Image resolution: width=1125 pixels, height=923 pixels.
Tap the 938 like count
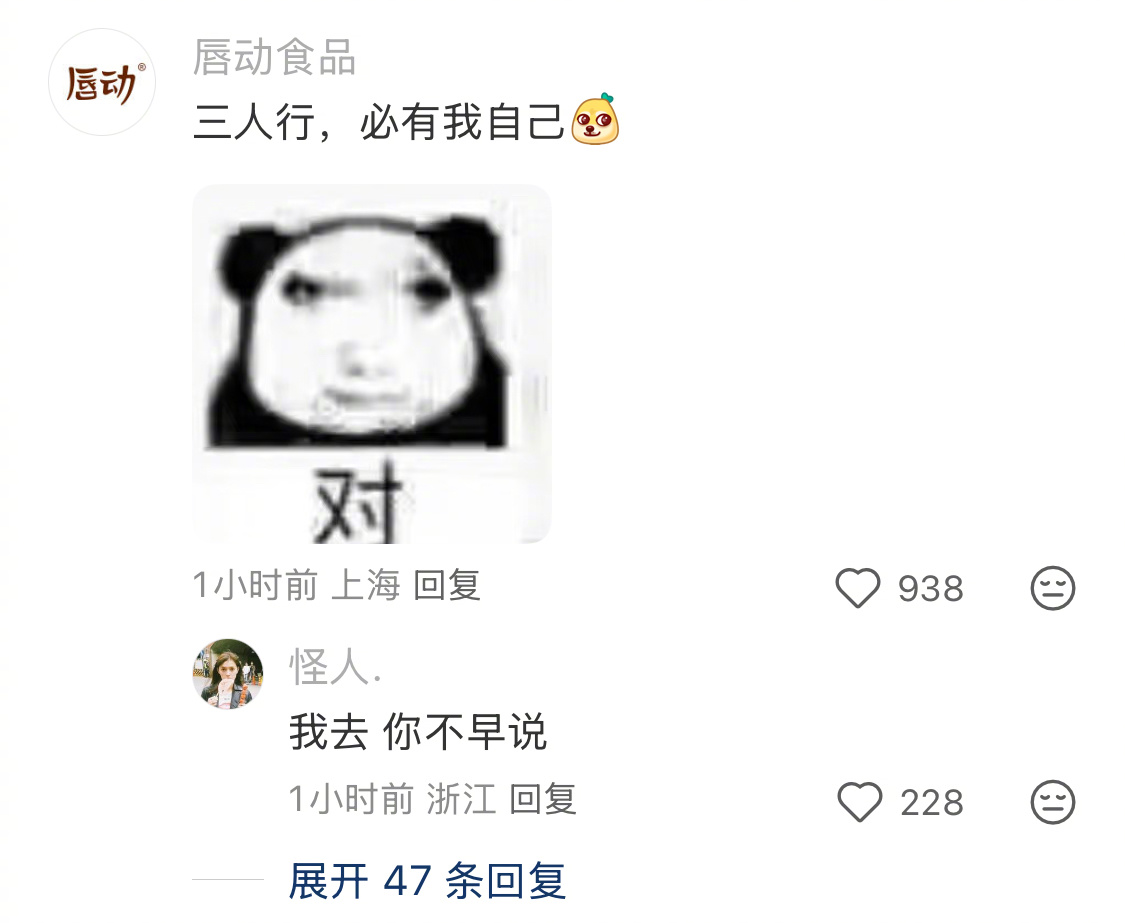(931, 589)
